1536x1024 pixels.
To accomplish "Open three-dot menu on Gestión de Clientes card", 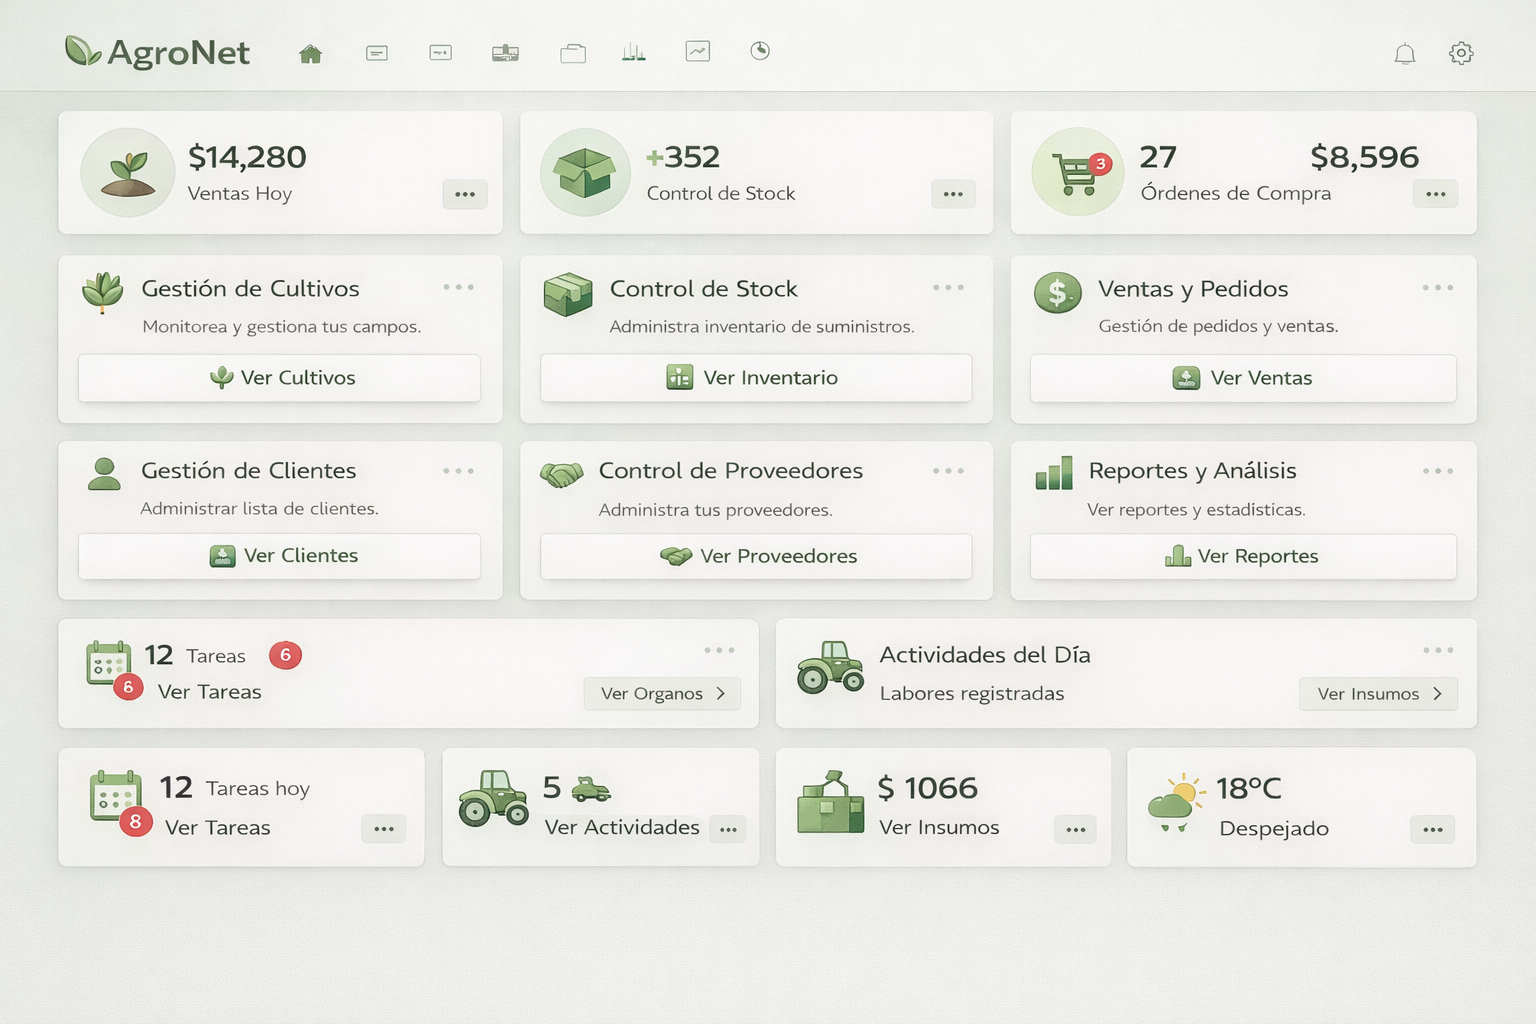I will pyautogui.click(x=459, y=471).
